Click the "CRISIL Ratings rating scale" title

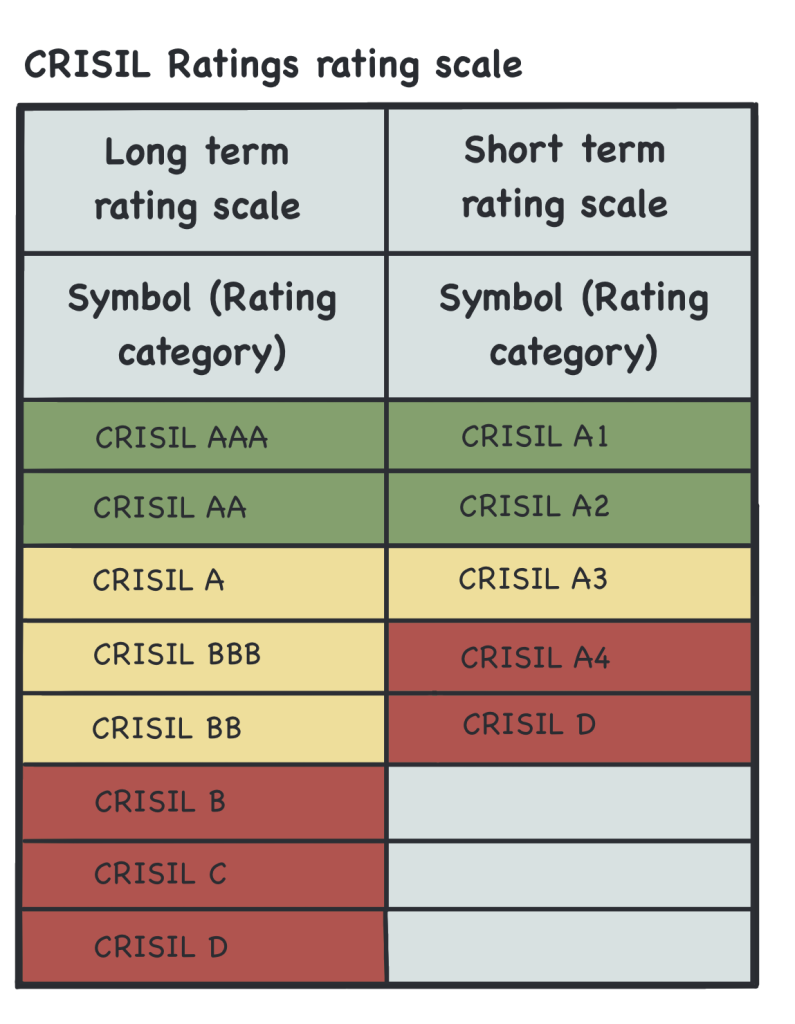point(272,66)
